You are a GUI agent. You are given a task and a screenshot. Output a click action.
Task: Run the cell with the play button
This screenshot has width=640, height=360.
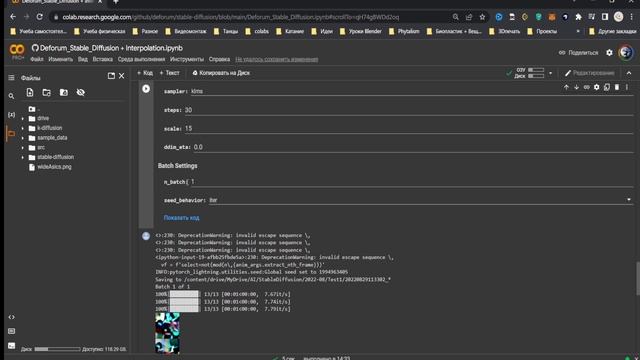(x=146, y=89)
